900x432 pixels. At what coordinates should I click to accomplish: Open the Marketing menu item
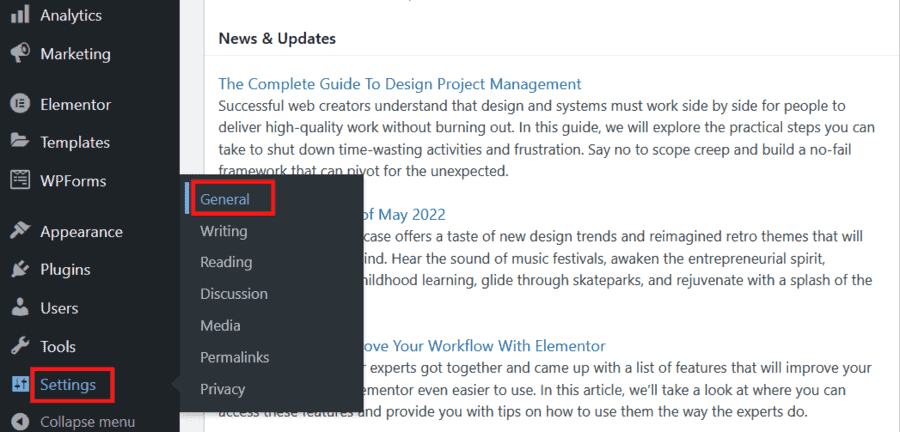coord(75,54)
